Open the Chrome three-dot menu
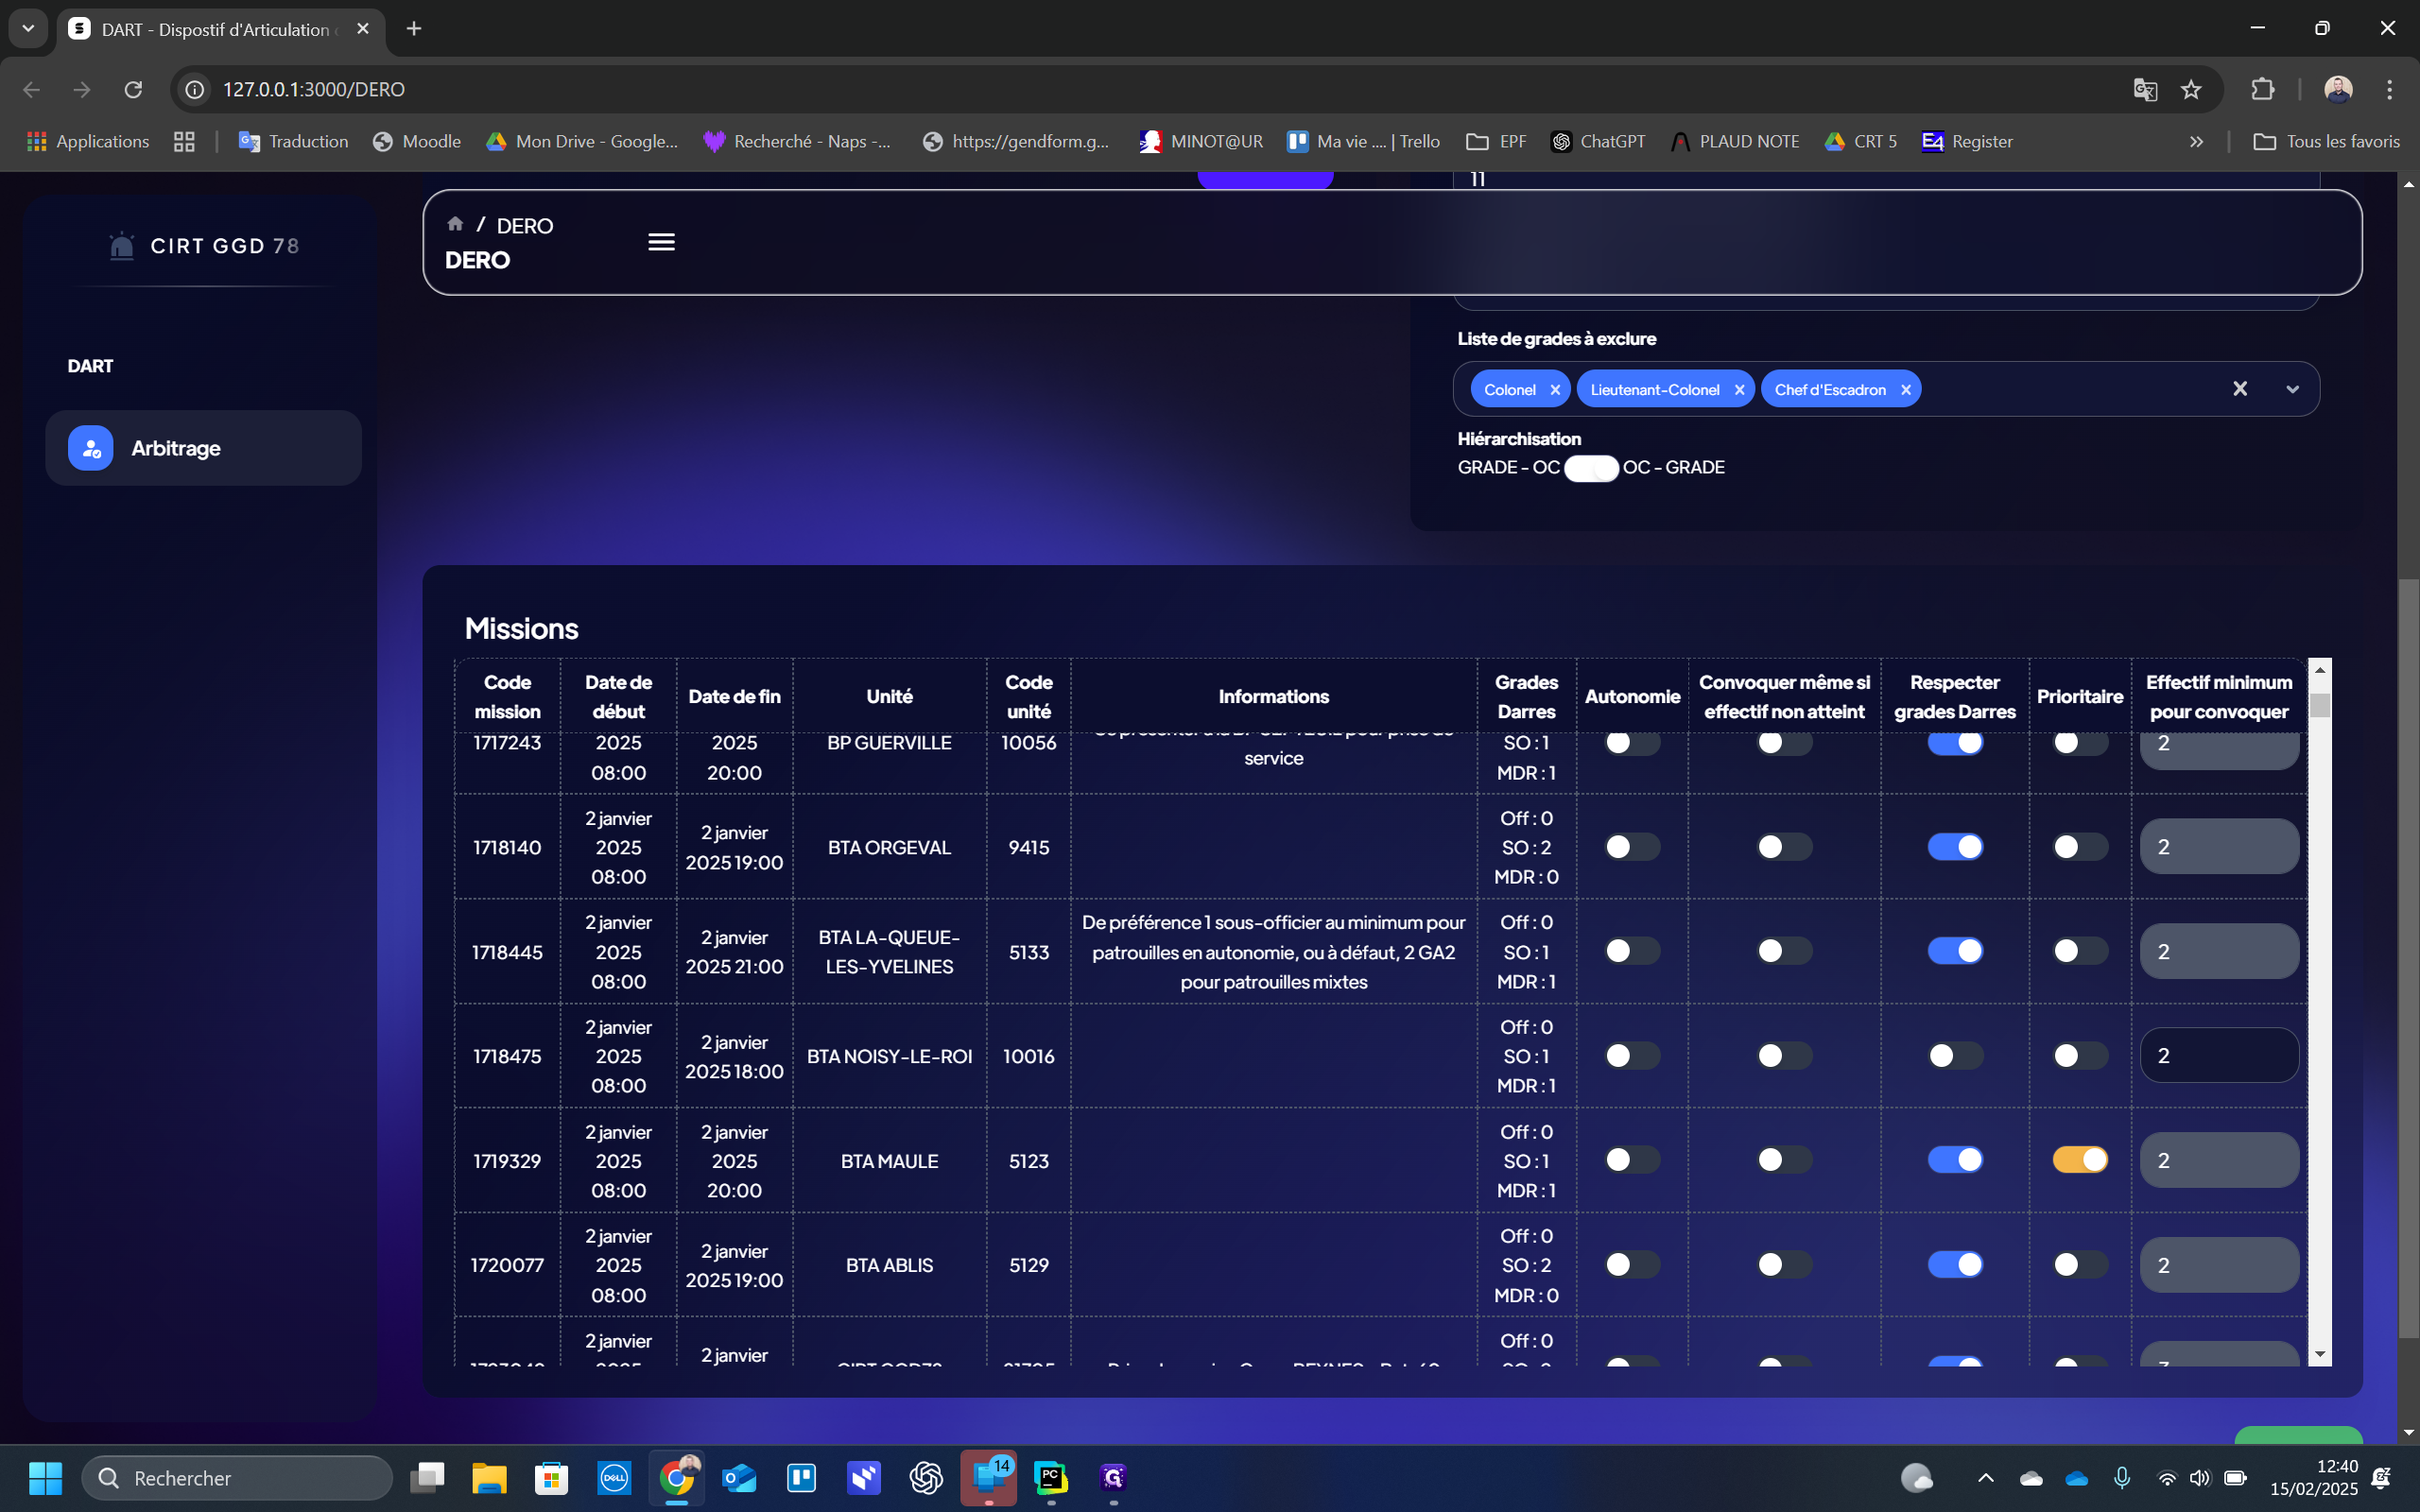Viewport: 2420px width, 1512px height. (x=2389, y=89)
